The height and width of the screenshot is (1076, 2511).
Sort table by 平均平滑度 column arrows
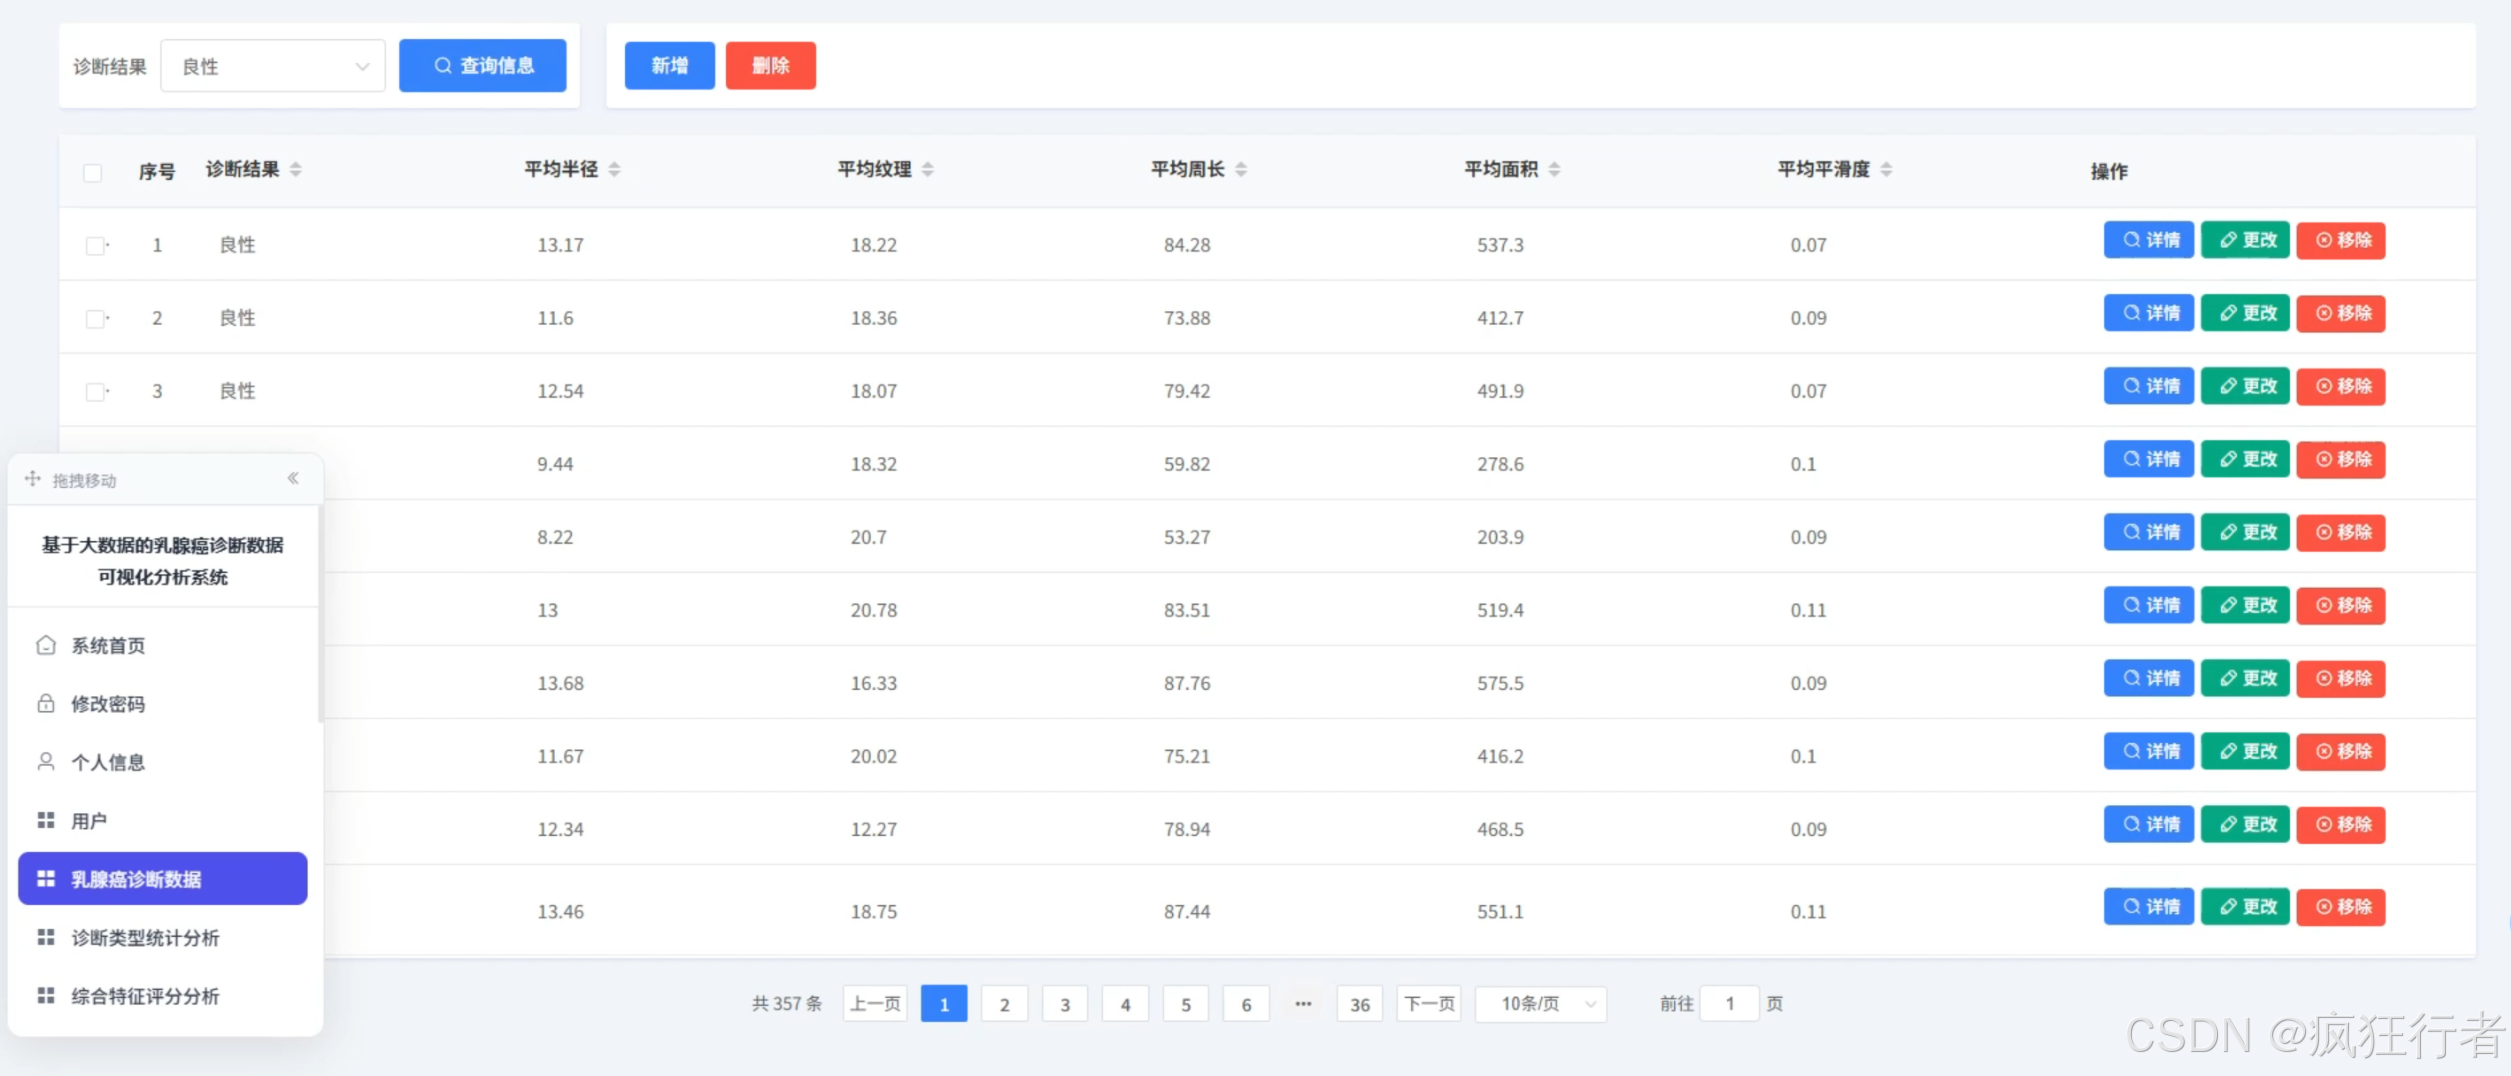click(1887, 170)
